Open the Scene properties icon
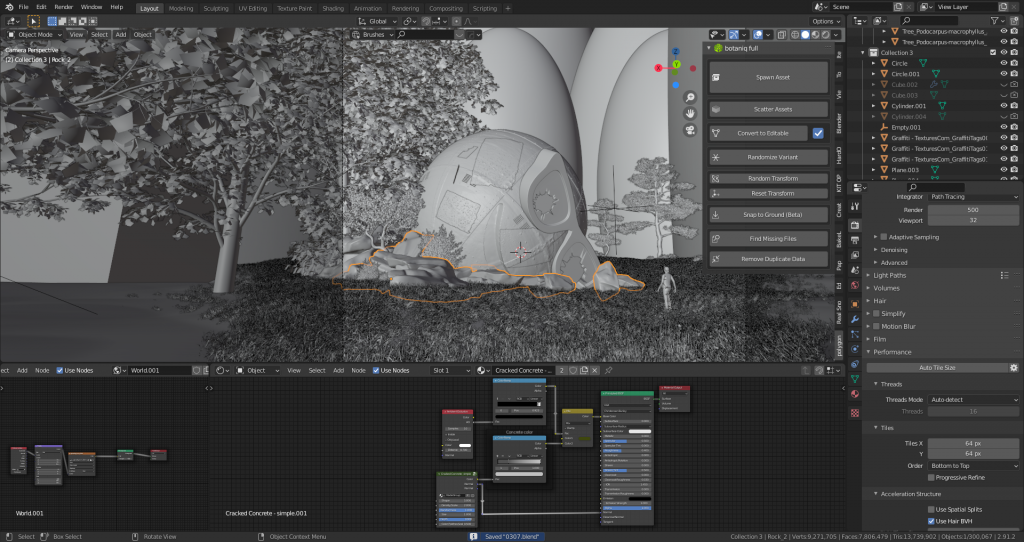The height and width of the screenshot is (542, 1024). (855, 270)
